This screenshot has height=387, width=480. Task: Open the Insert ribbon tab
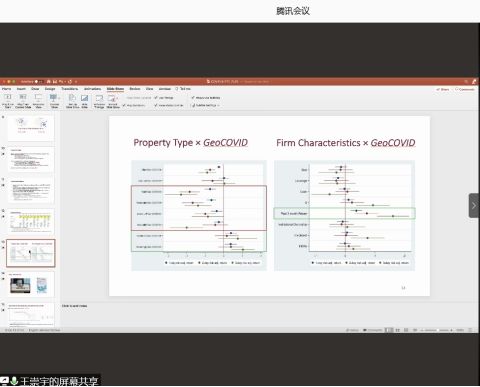[21, 89]
